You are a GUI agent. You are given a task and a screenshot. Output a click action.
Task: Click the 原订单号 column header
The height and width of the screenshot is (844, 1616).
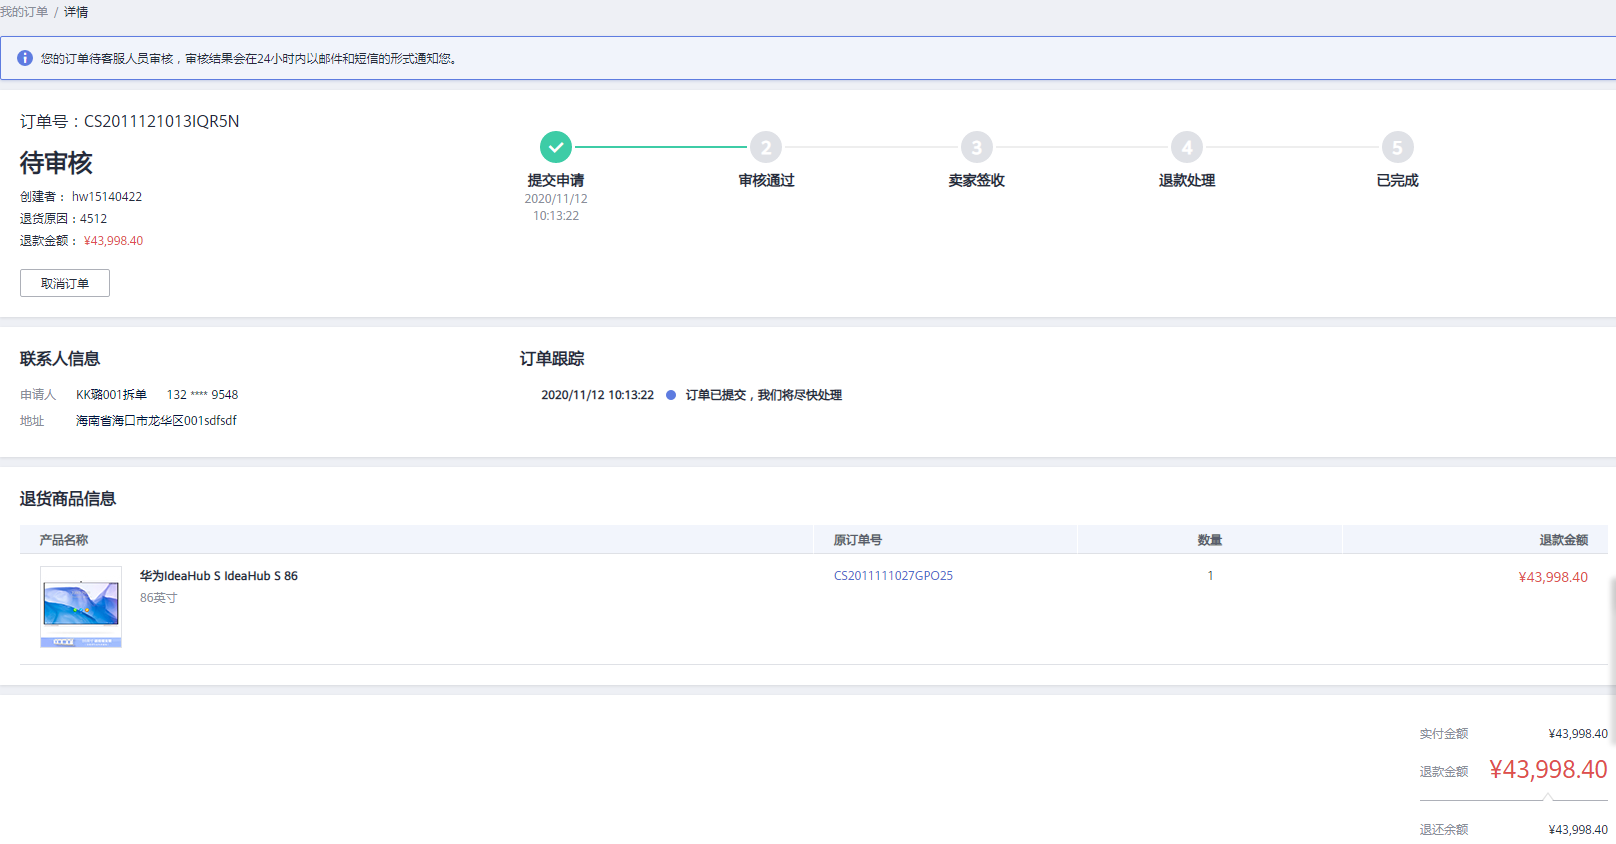click(858, 540)
